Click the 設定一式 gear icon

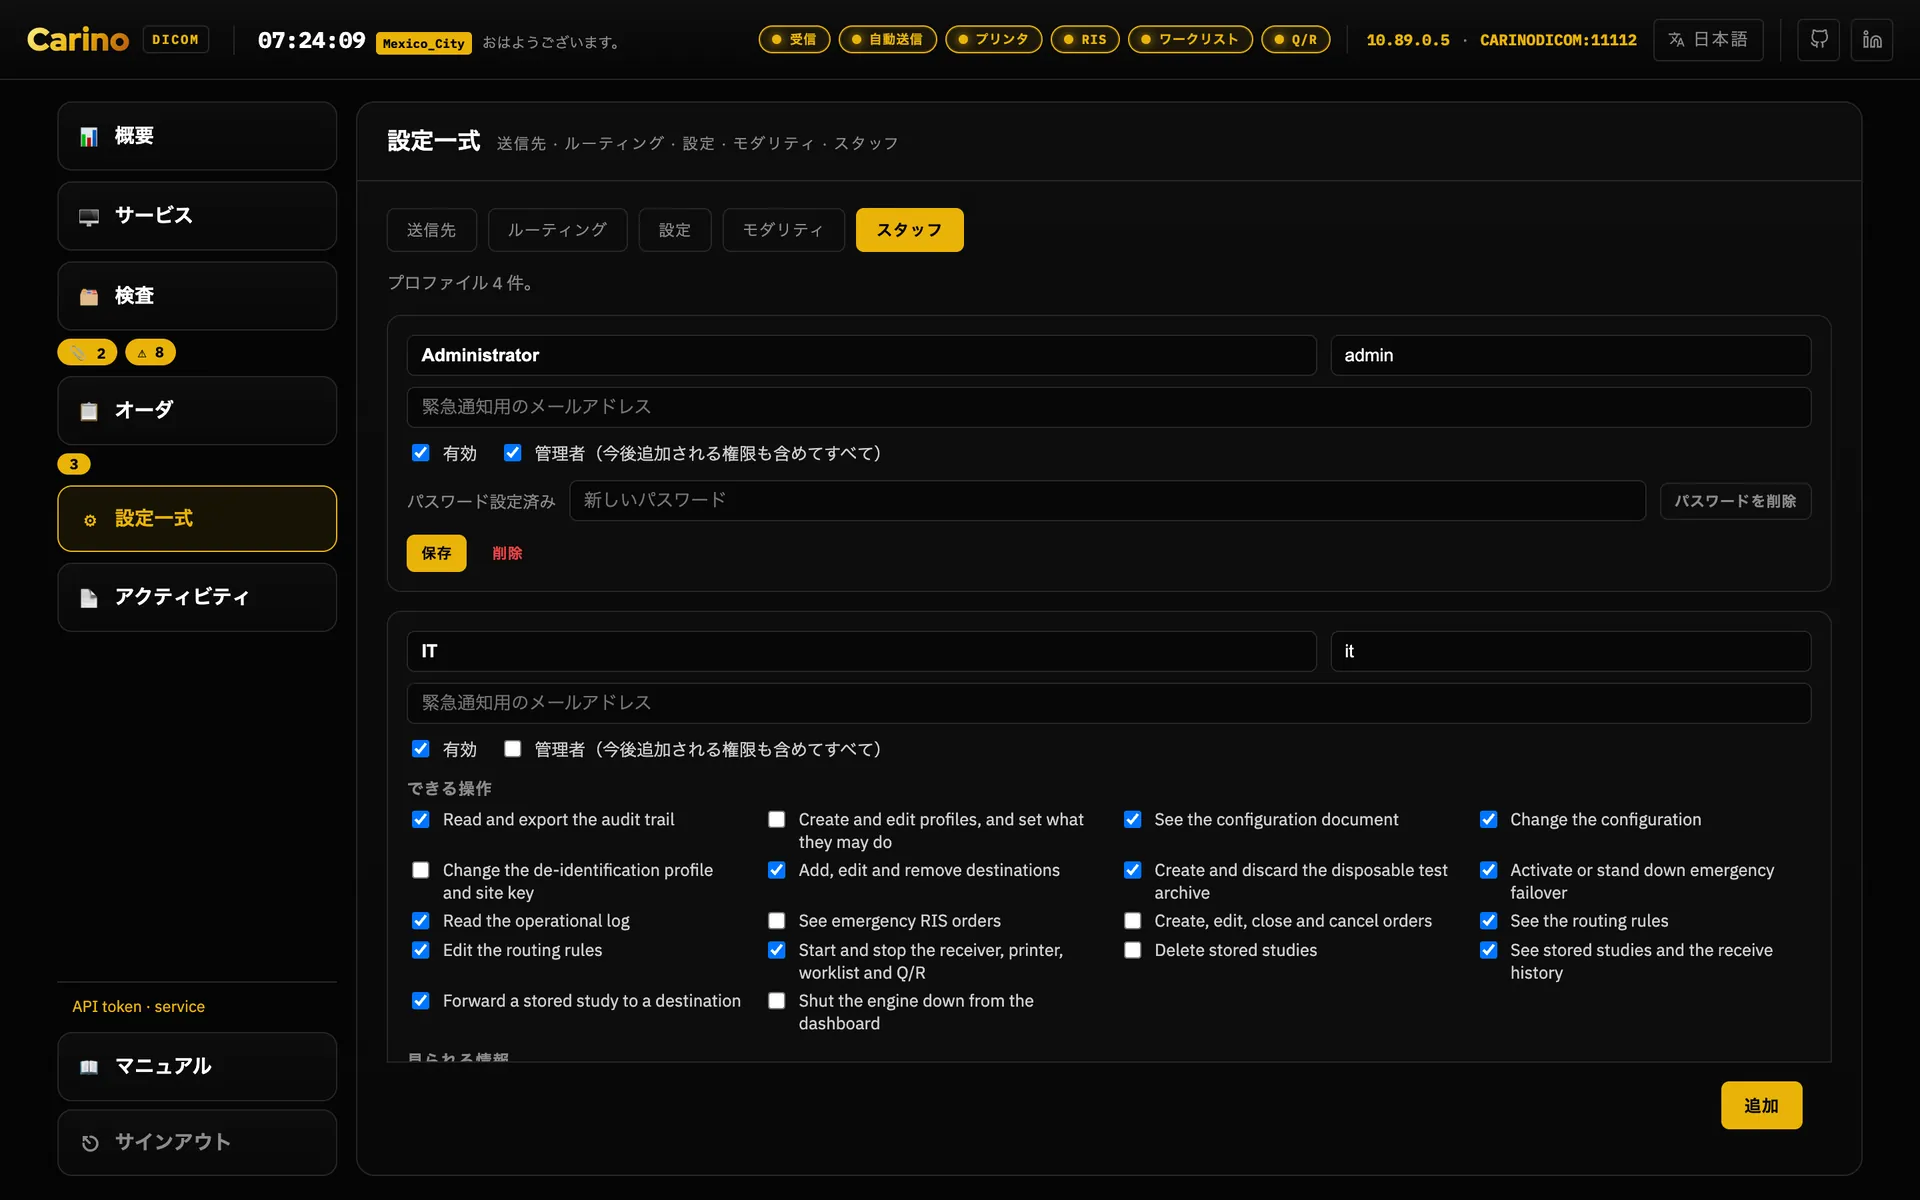click(x=90, y=520)
